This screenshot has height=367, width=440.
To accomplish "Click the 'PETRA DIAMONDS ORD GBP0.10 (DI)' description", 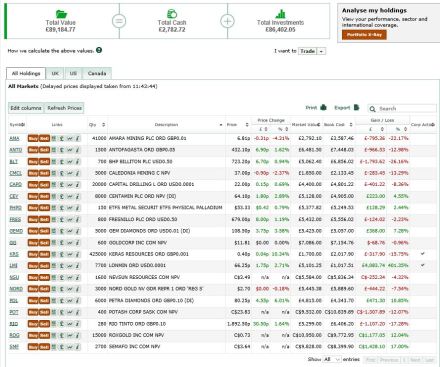I will [x=151, y=301].
